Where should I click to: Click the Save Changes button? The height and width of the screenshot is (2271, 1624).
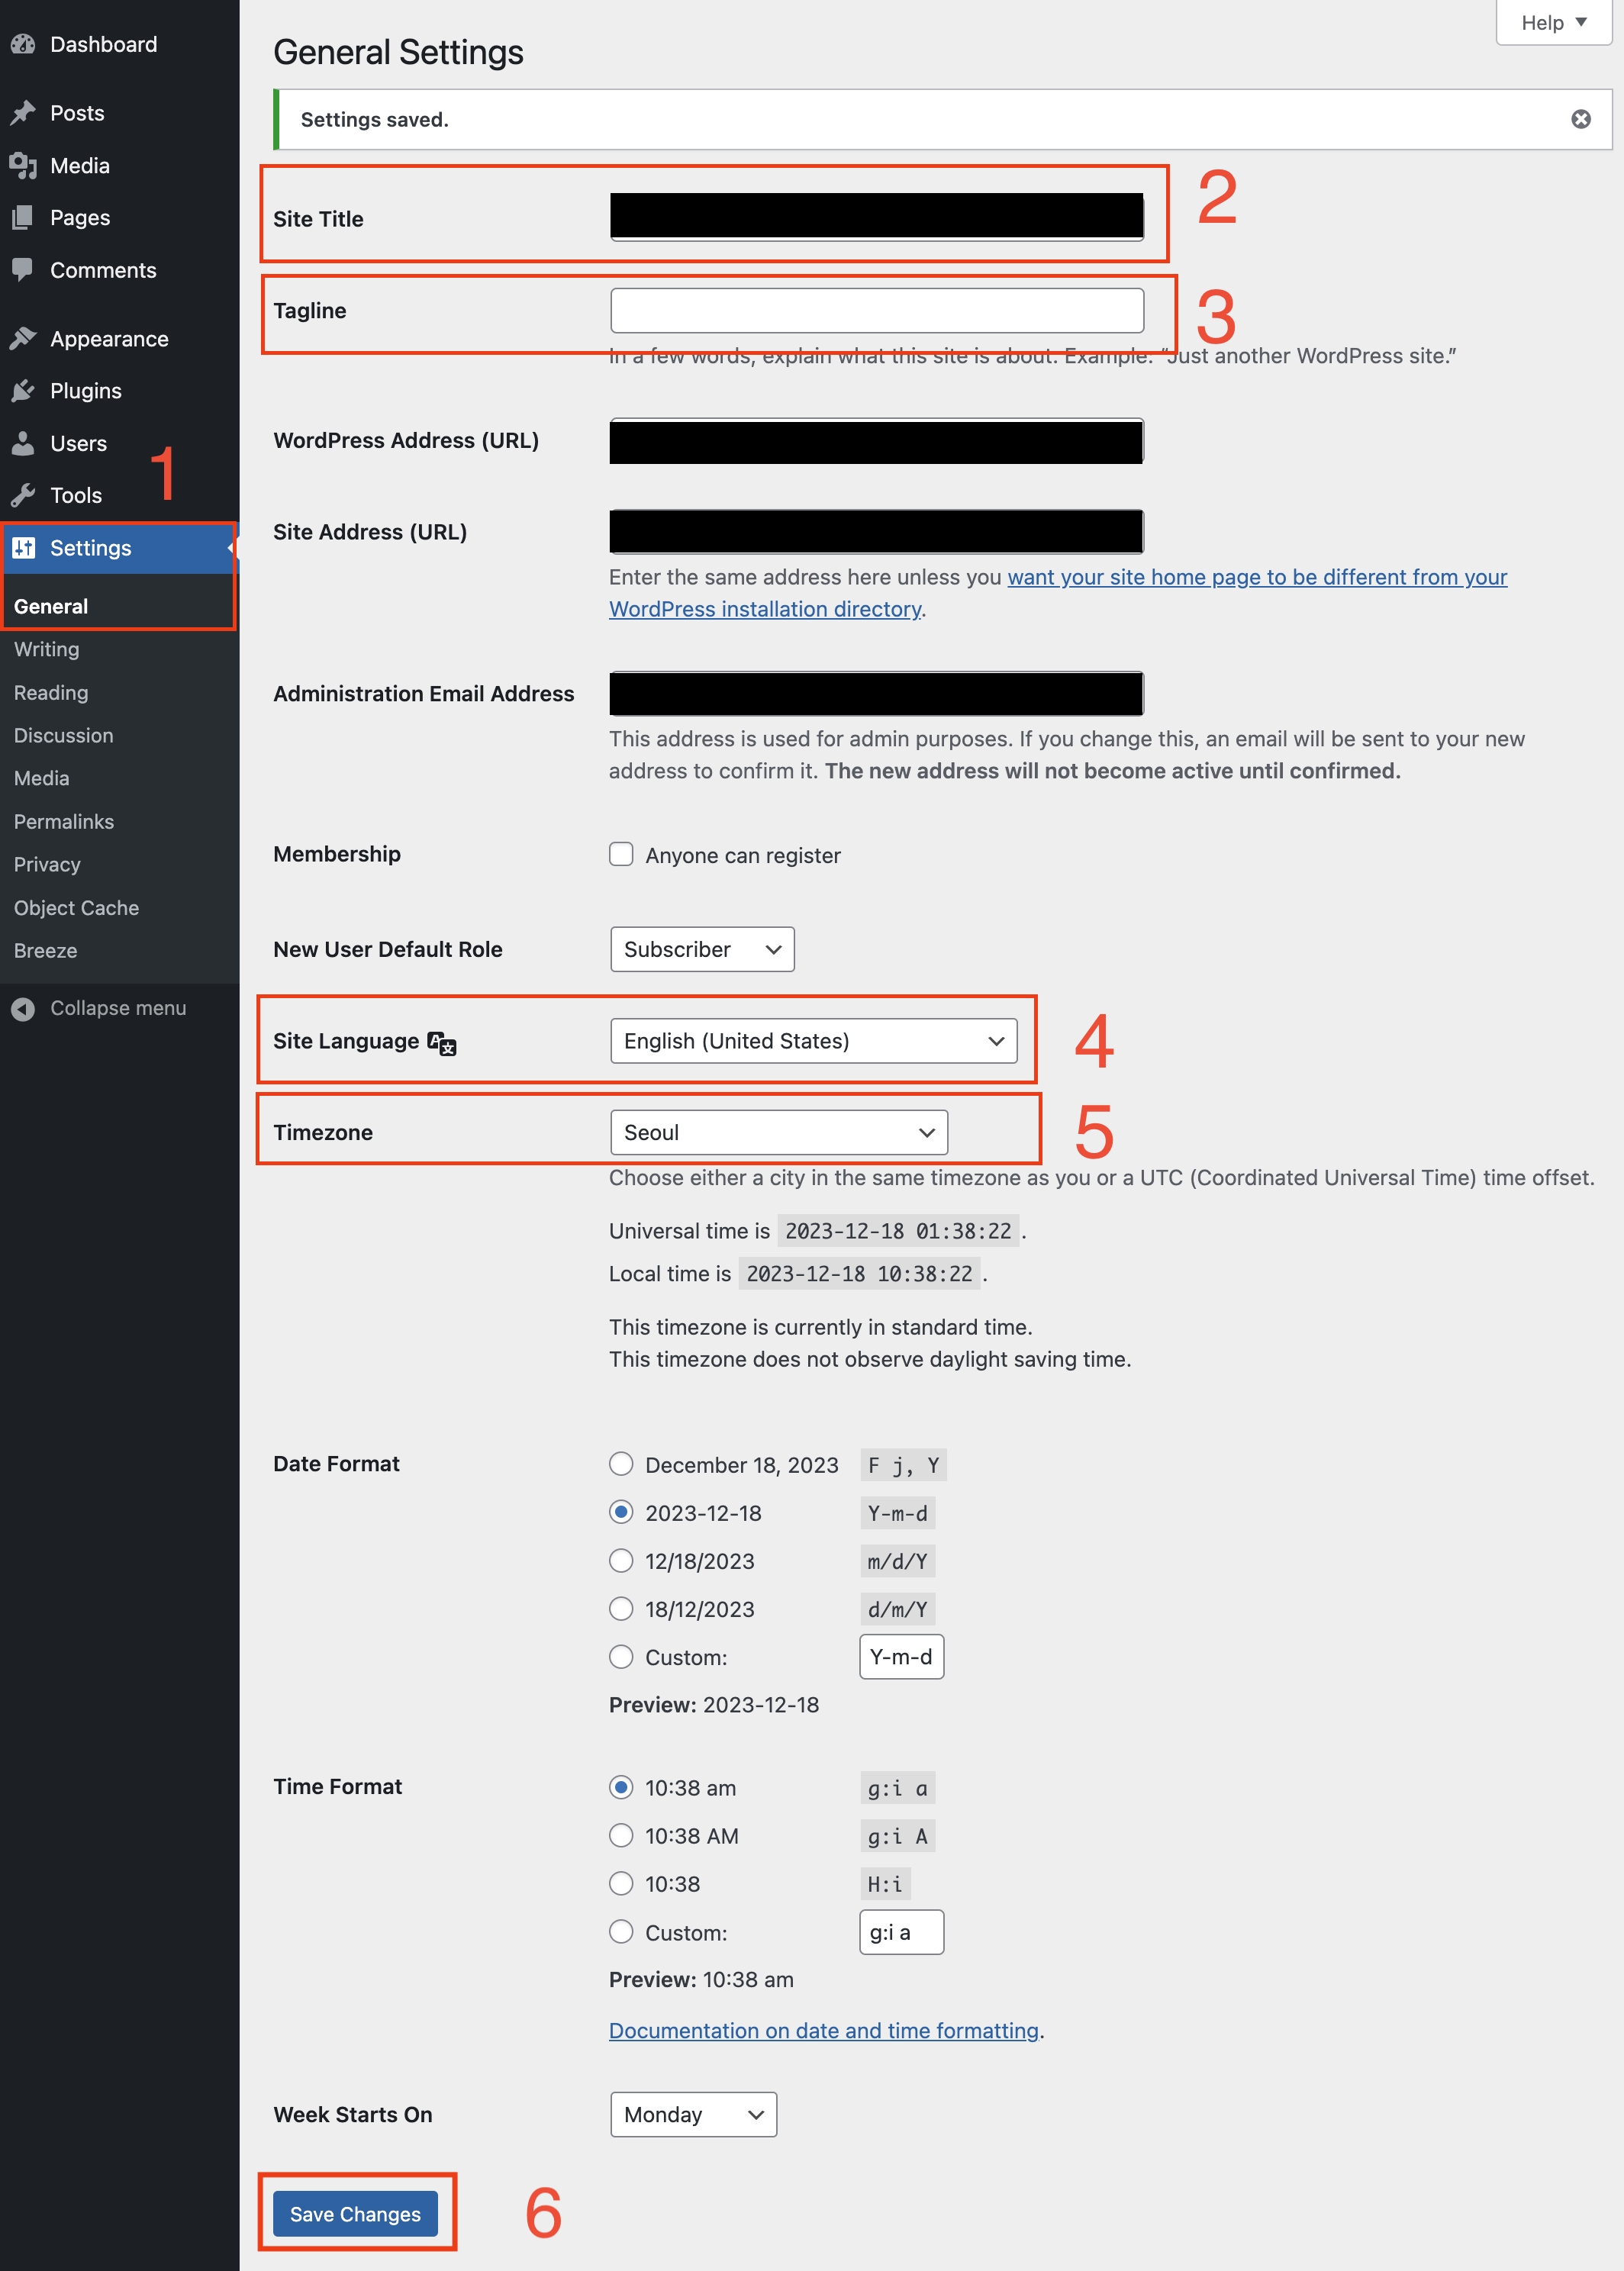355,2214
